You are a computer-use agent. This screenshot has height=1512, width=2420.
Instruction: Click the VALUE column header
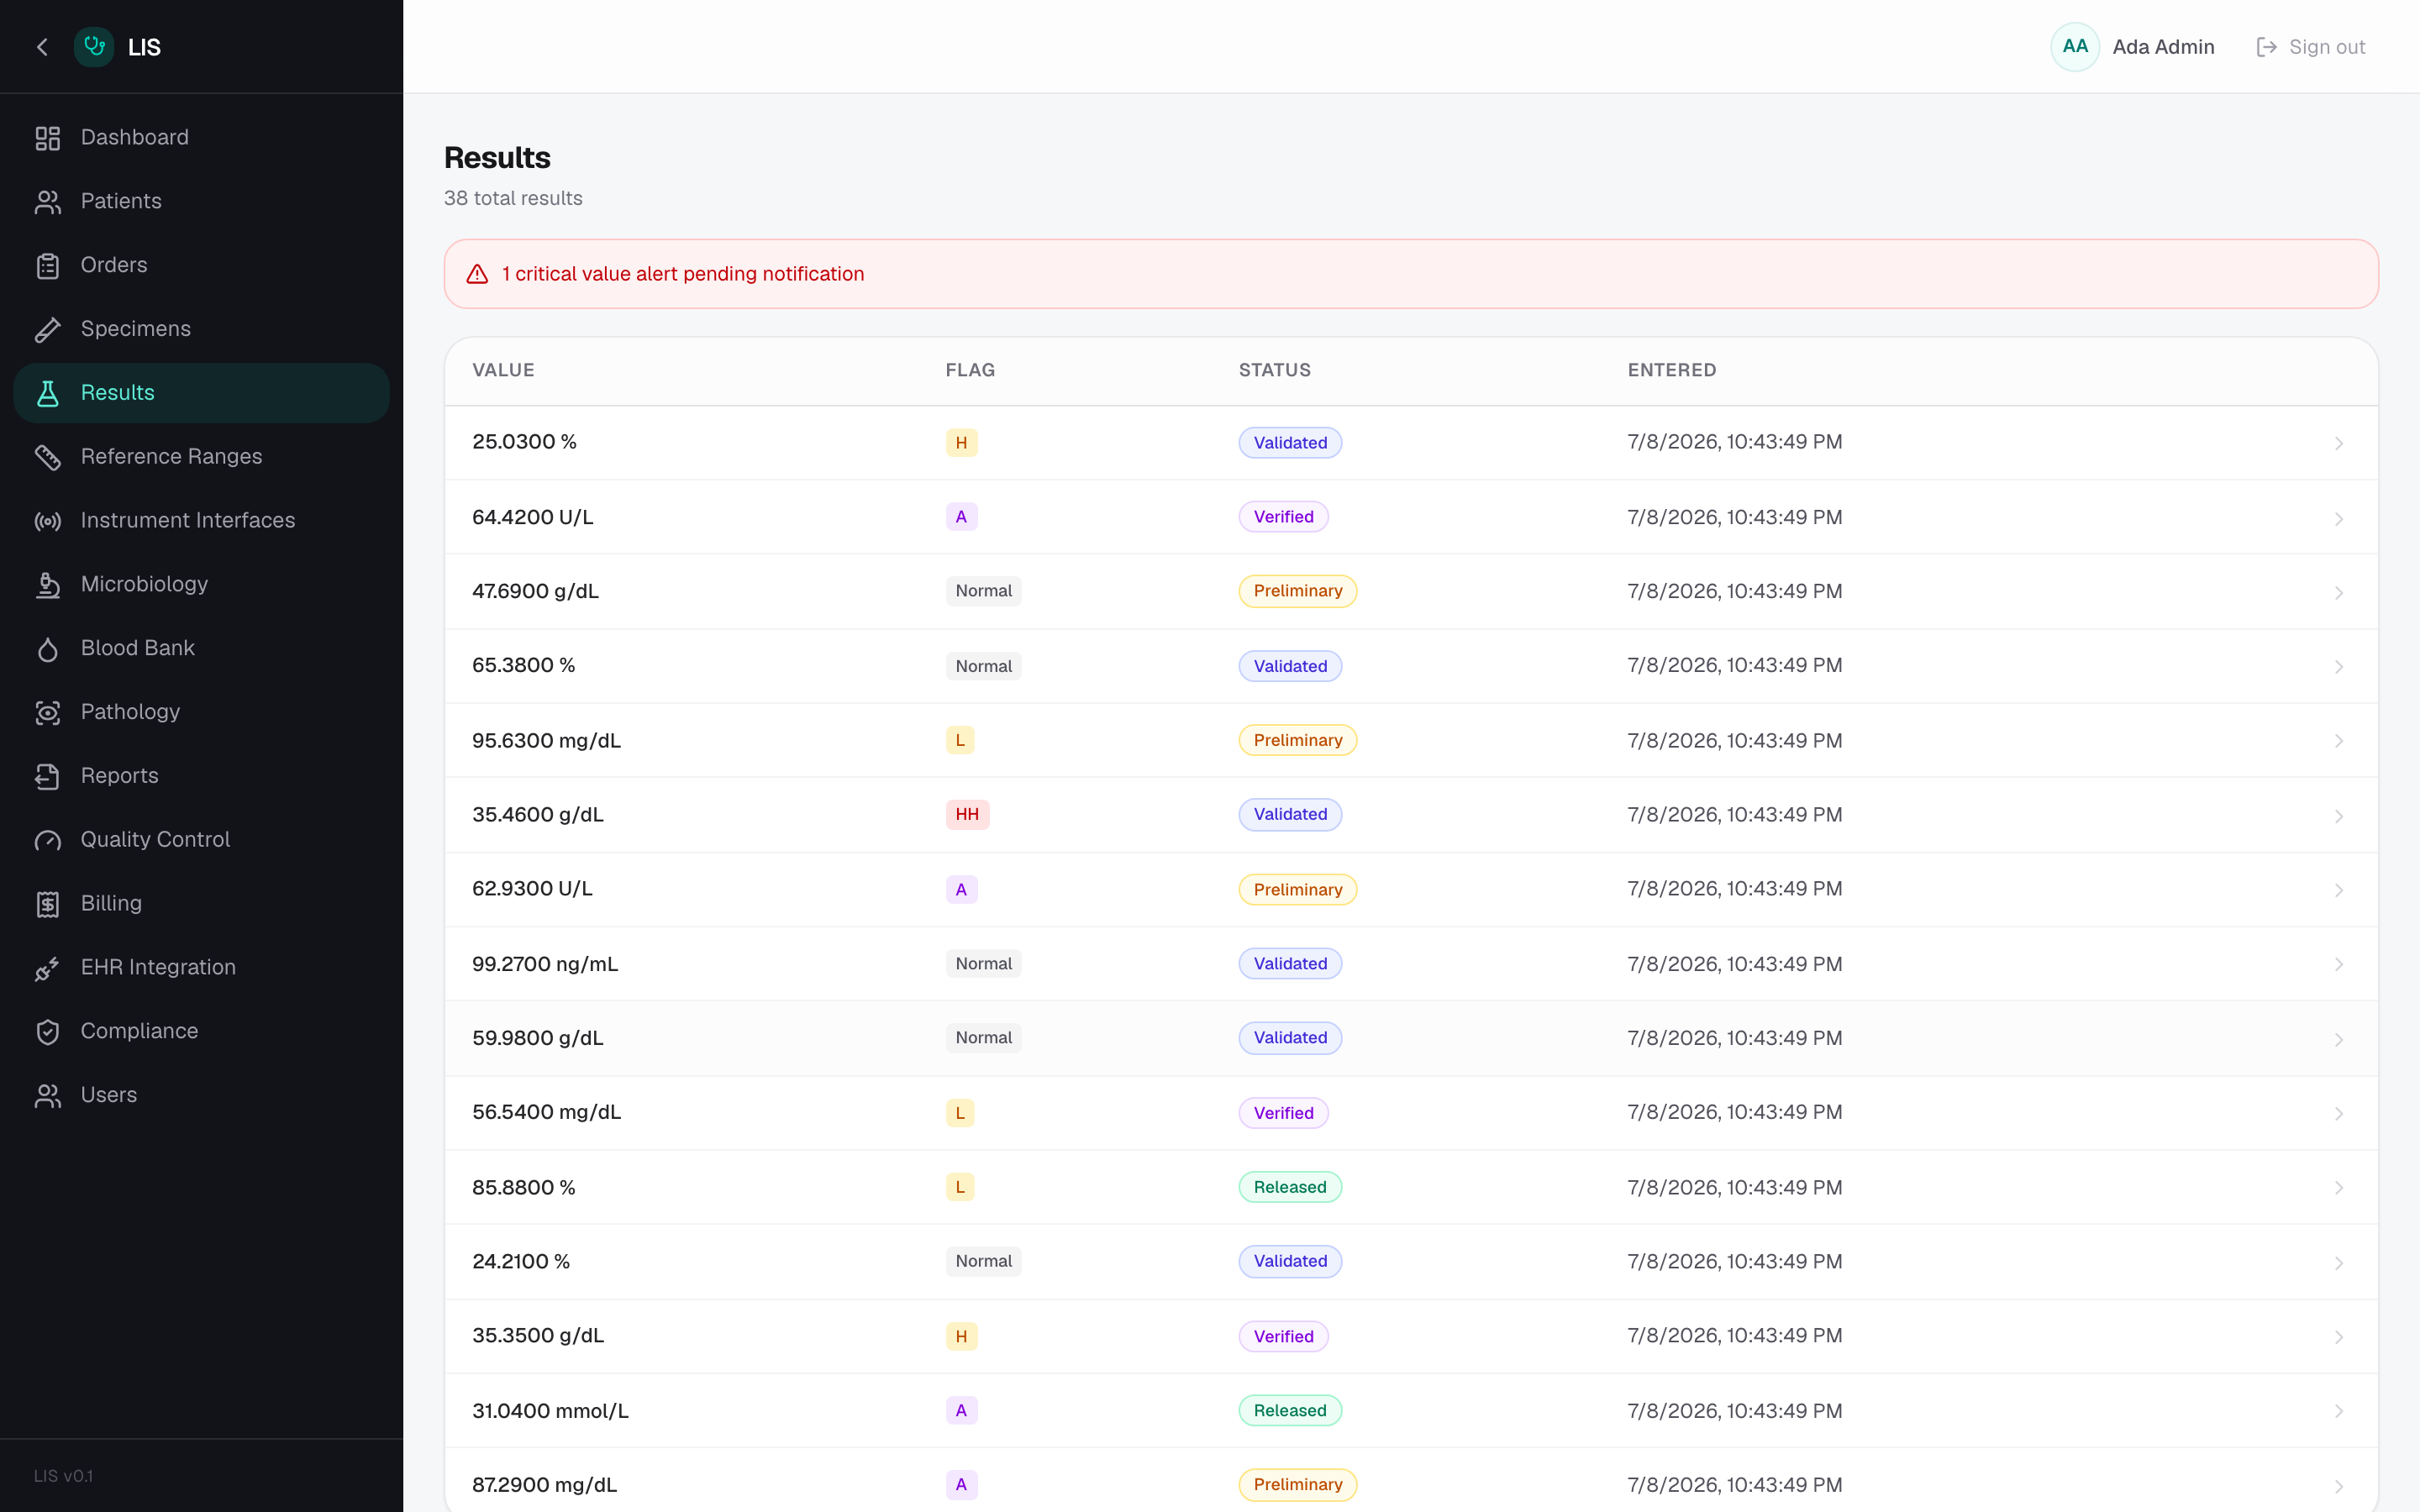[x=503, y=370]
